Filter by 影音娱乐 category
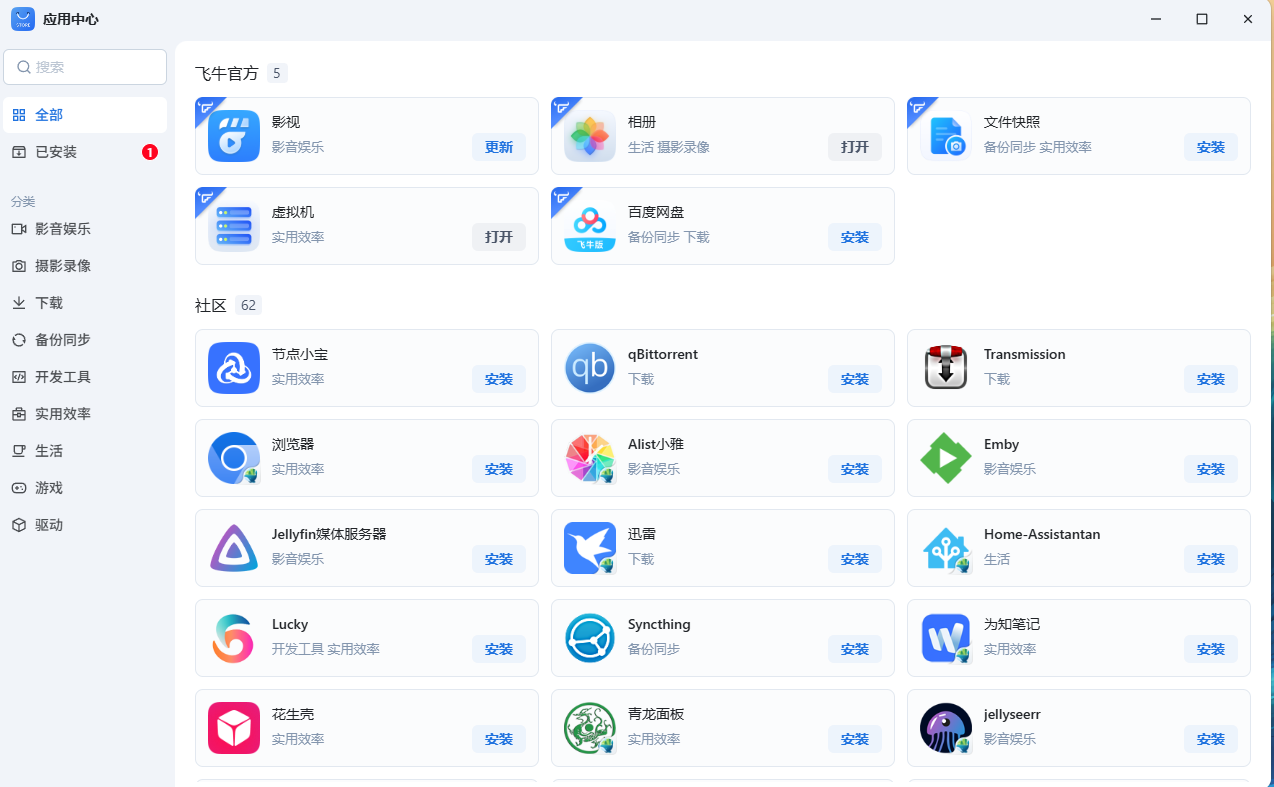This screenshot has height=787, width=1274. [x=85, y=229]
